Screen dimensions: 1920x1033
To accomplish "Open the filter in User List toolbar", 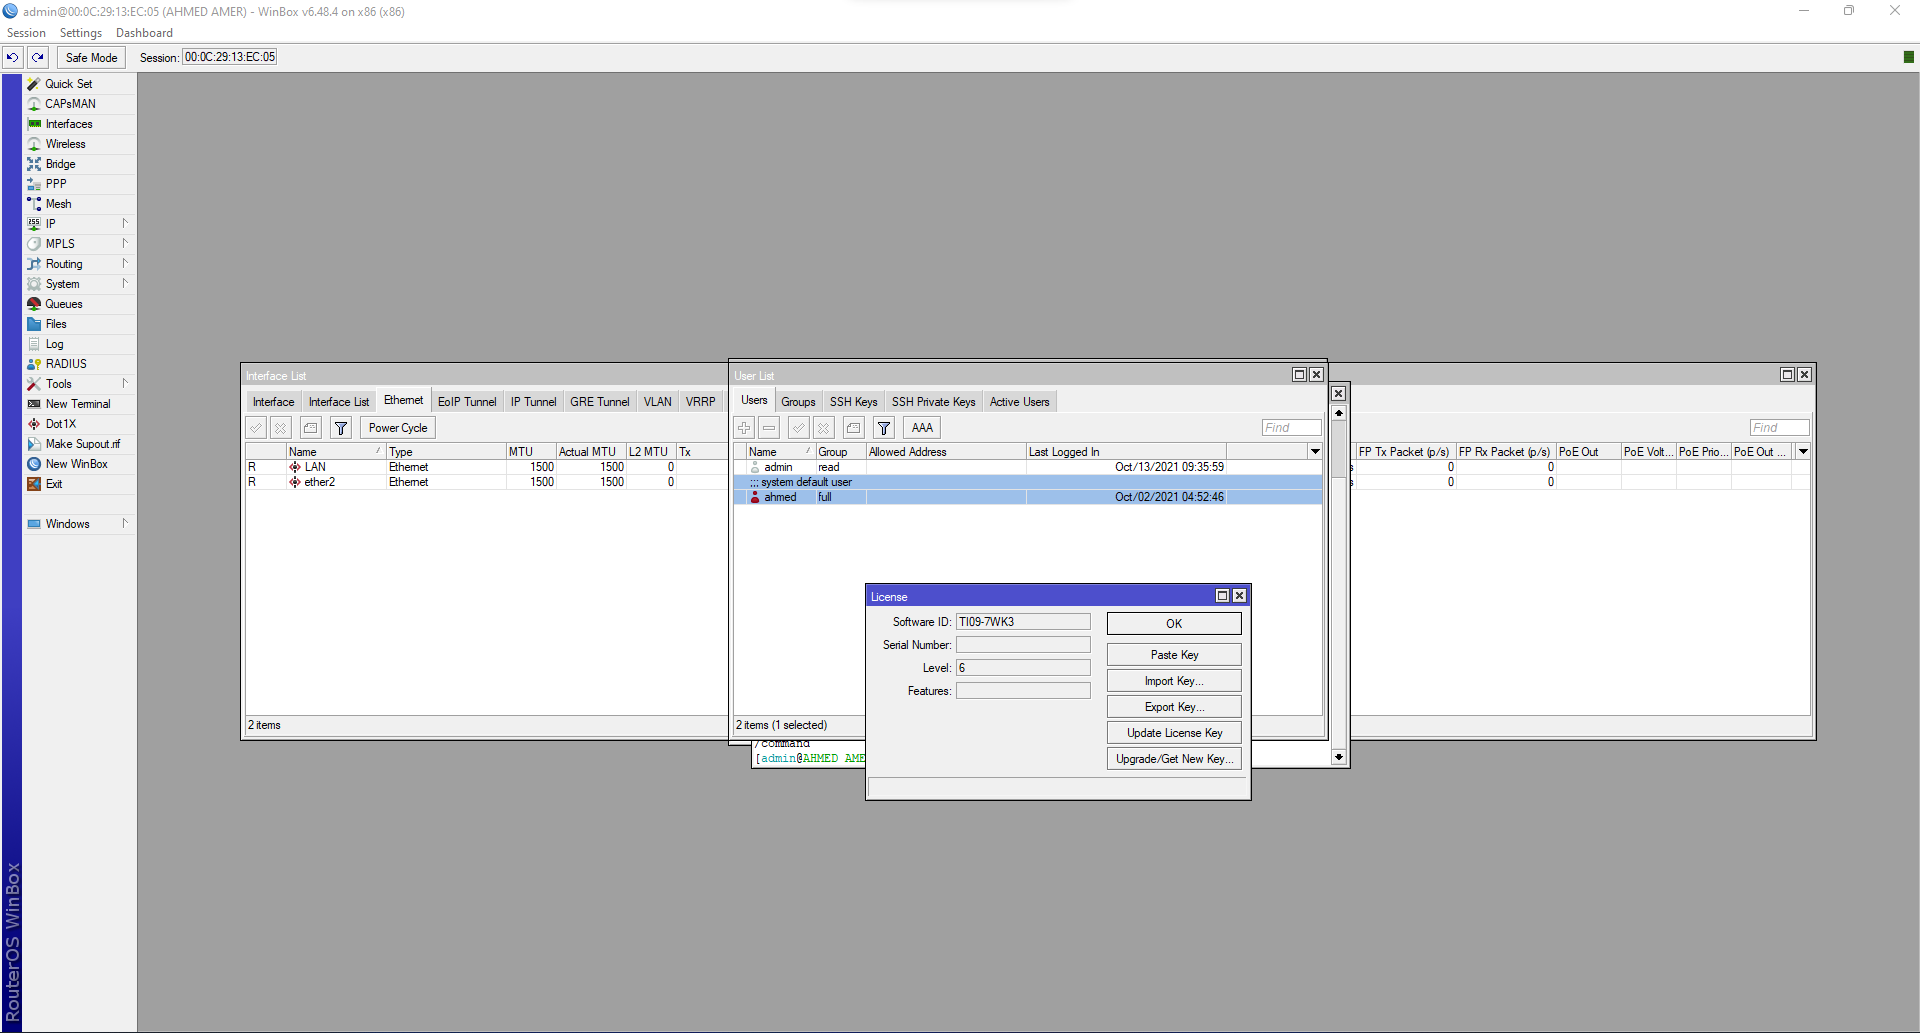I will (884, 428).
